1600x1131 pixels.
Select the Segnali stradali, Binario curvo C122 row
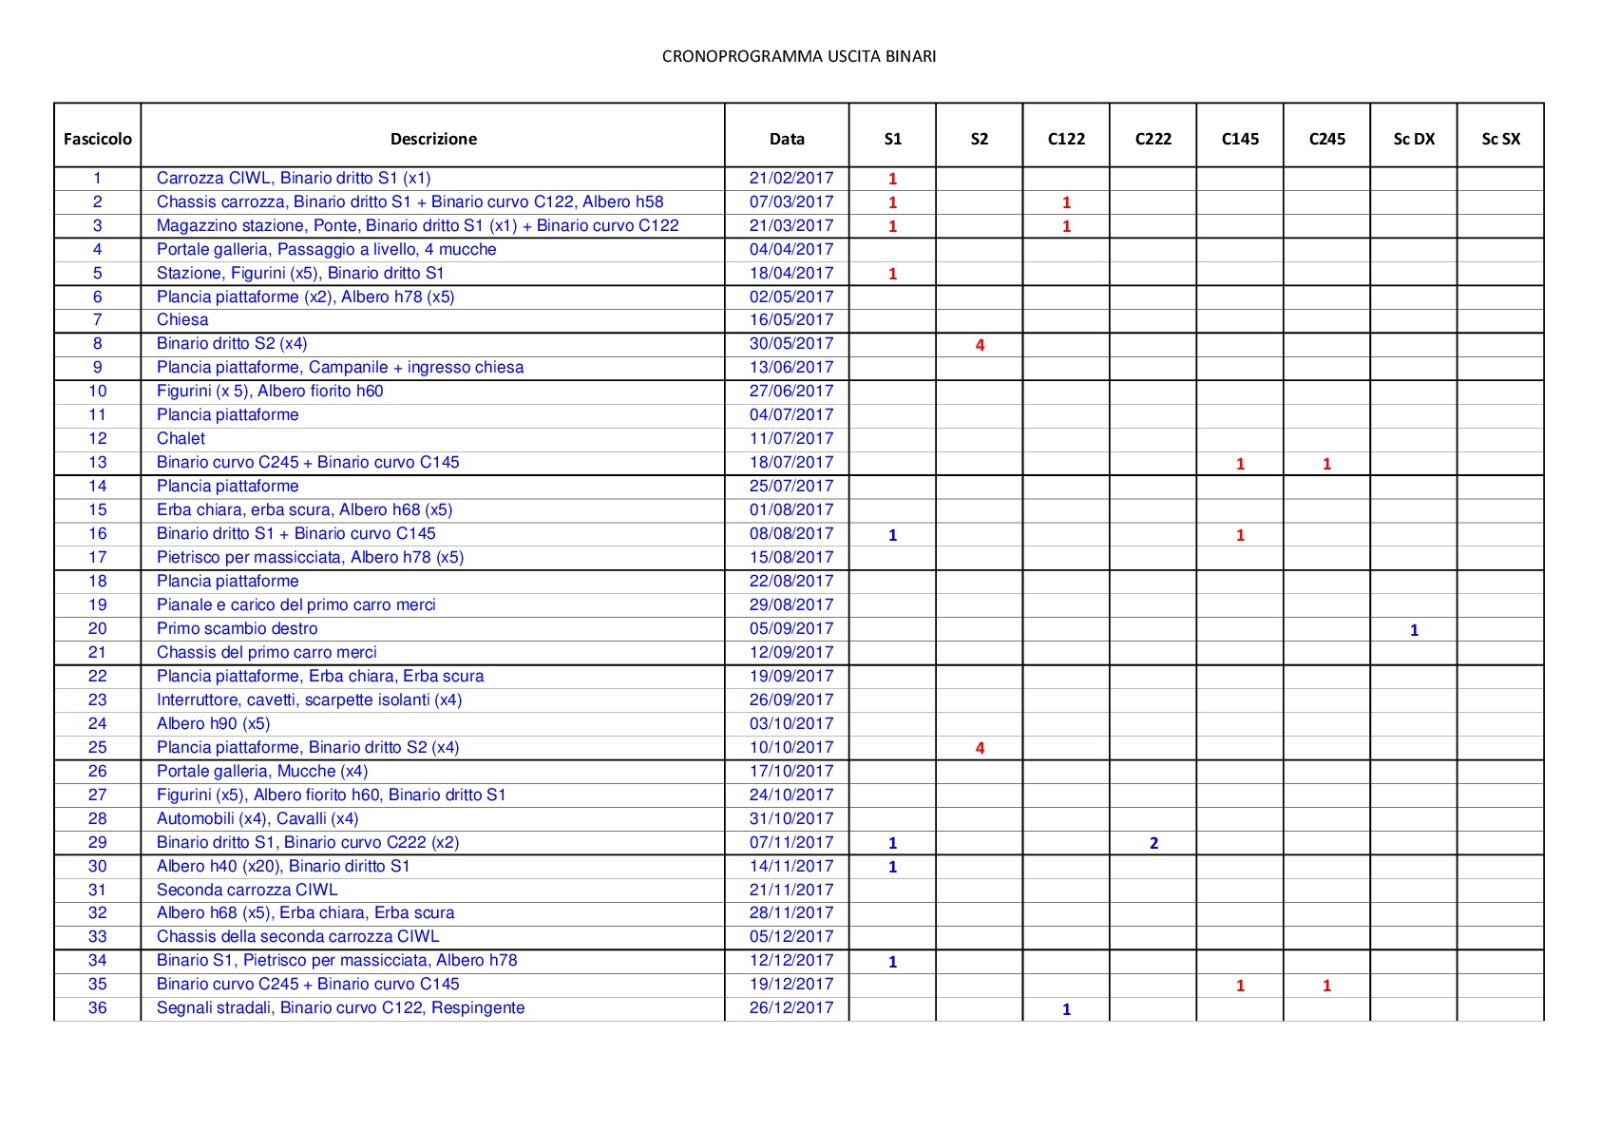pos(340,1008)
